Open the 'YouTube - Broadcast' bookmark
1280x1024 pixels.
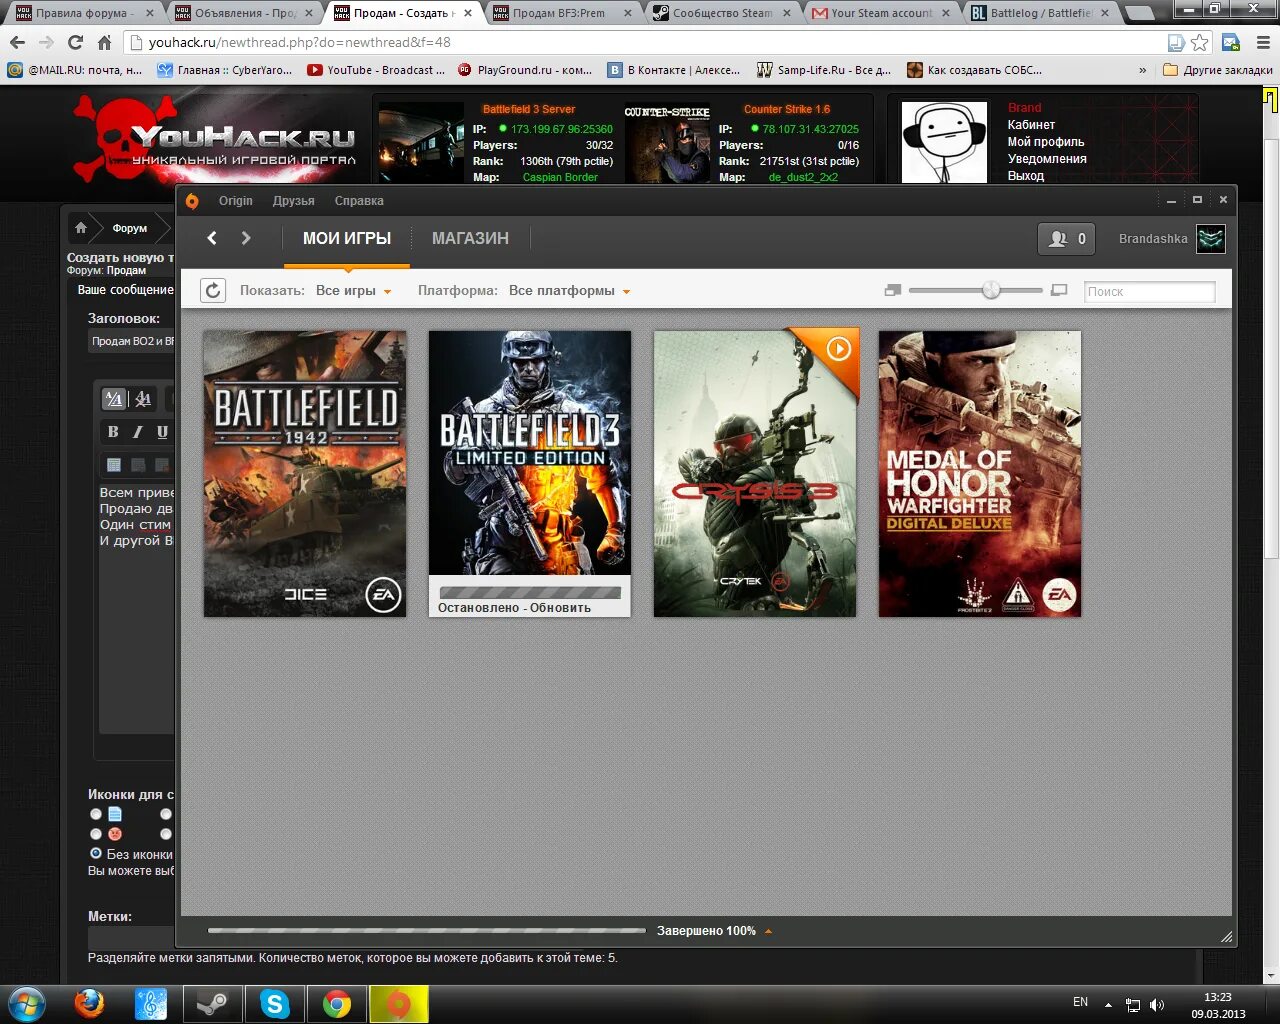[x=376, y=70]
